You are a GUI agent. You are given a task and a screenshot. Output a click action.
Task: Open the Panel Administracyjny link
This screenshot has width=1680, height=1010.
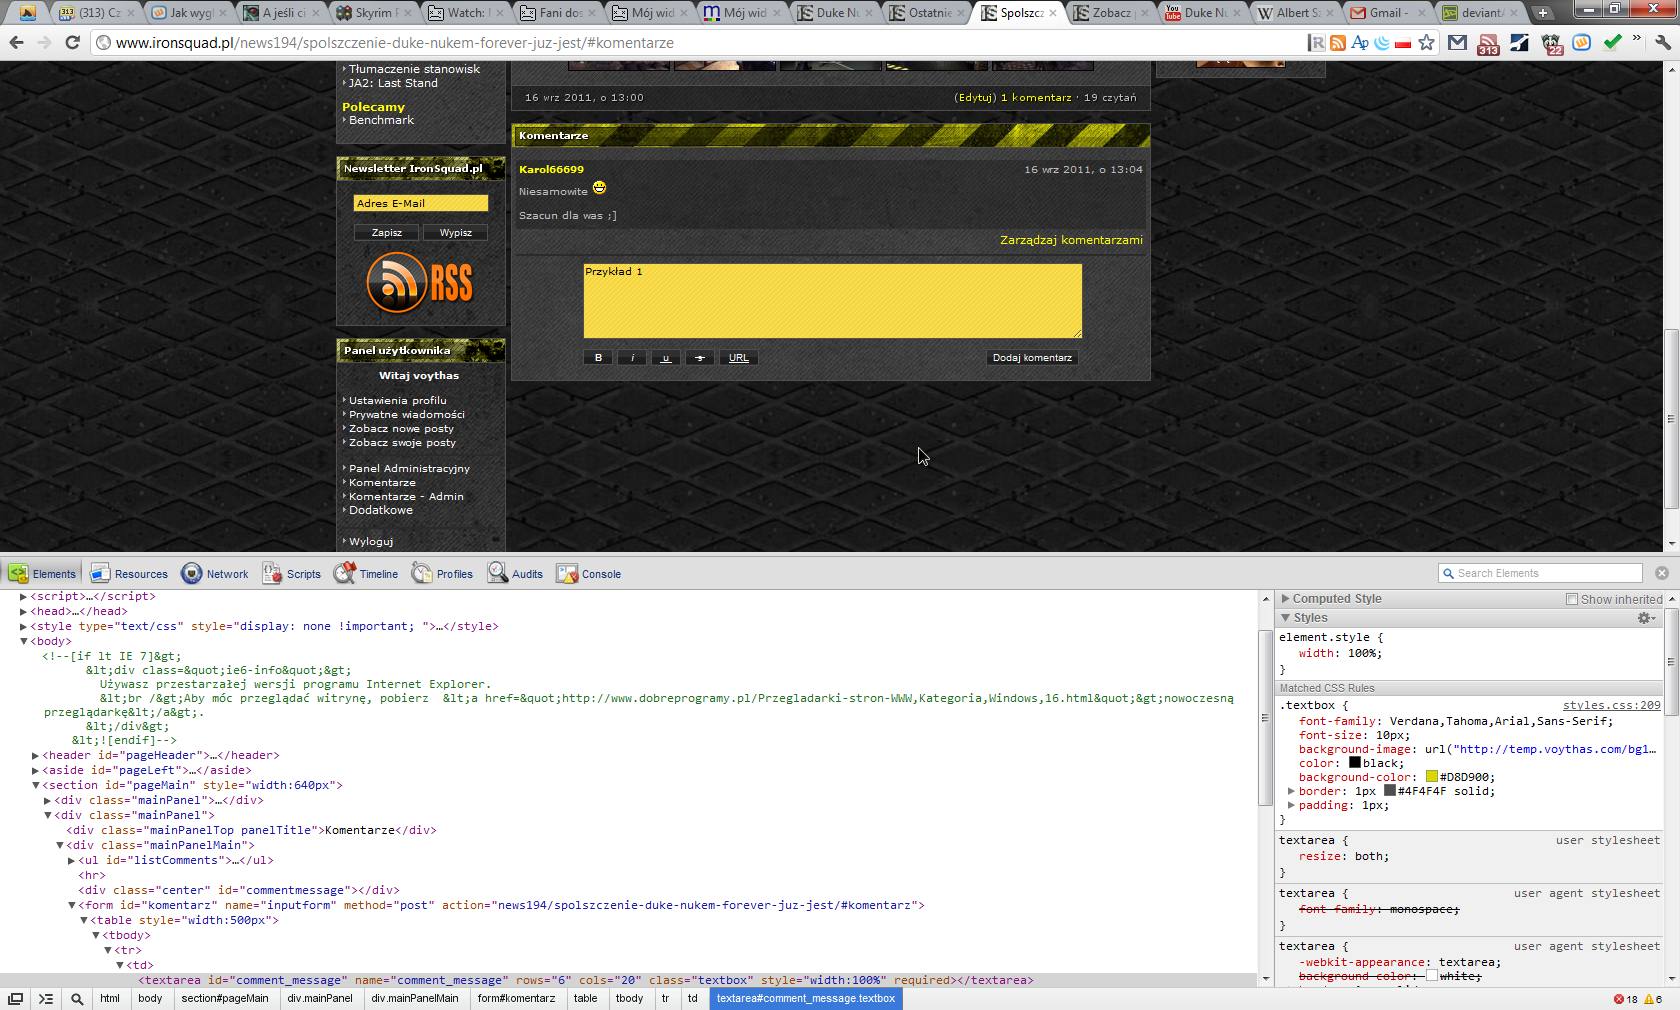(409, 468)
